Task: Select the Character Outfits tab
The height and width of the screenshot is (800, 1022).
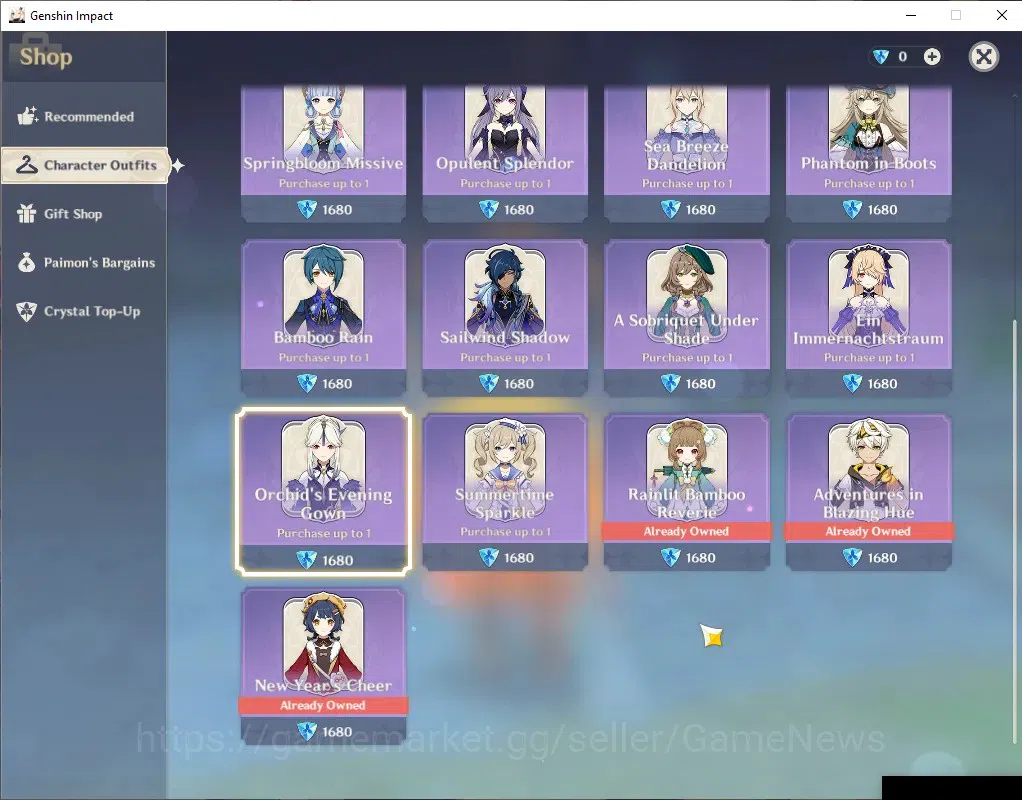Action: point(85,165)
